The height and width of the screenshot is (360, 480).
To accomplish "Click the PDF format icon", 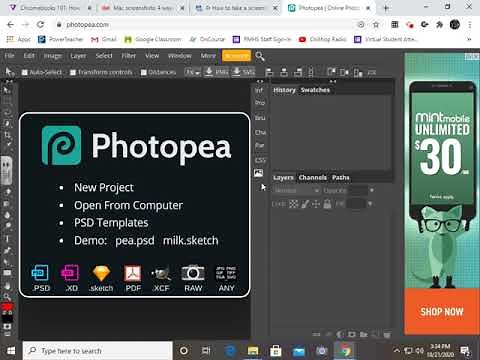I will pyautogui.click(x=133, y=278).
